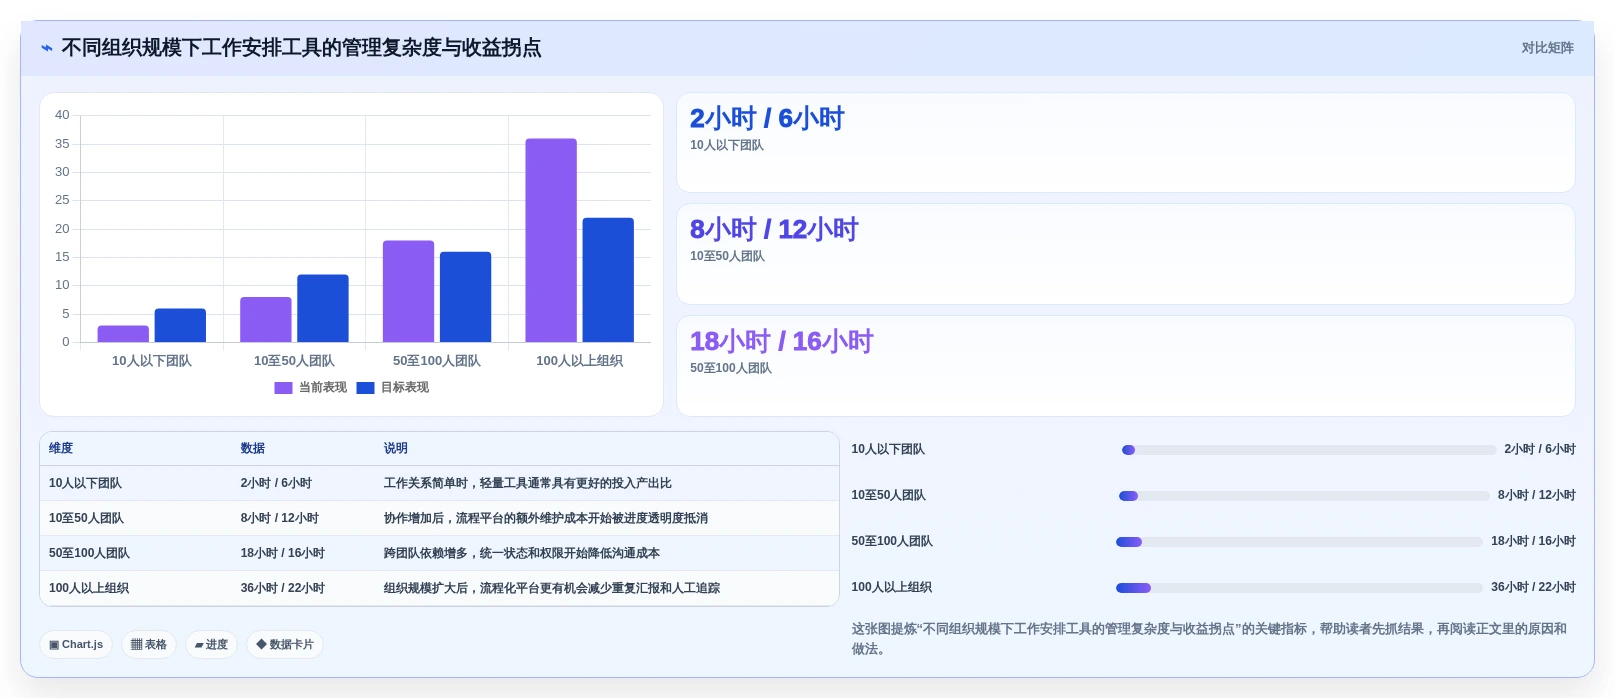Click description 工作关系简单时，轻量工具…
Viewport: 1615px width, 698px height.
tap(528, 484)
